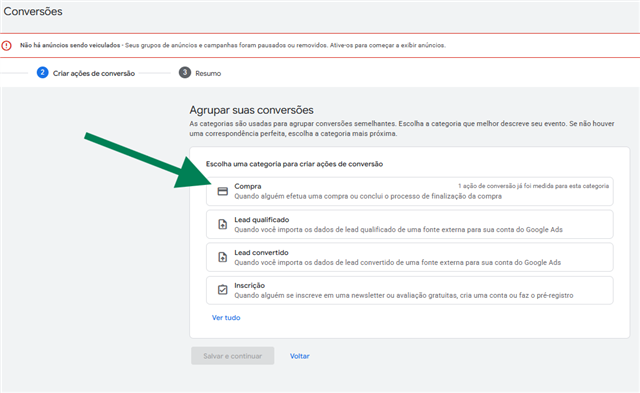Click the Agrupar suas conversões heading
Image resolution: width=640 pixels, height=393 pixels.
coord(251,110)
